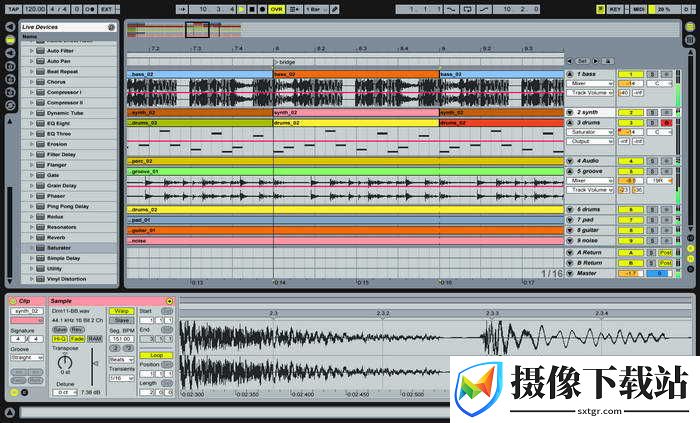This screenshot has width=700, height=423.
Task: Toggle the Loop switch in transport
Action: click(x=467, y=9)
